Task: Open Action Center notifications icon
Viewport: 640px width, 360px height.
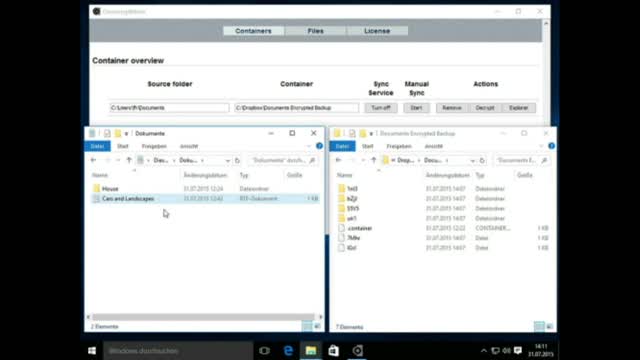Action: pyautogui.click(x=518, y=351)
